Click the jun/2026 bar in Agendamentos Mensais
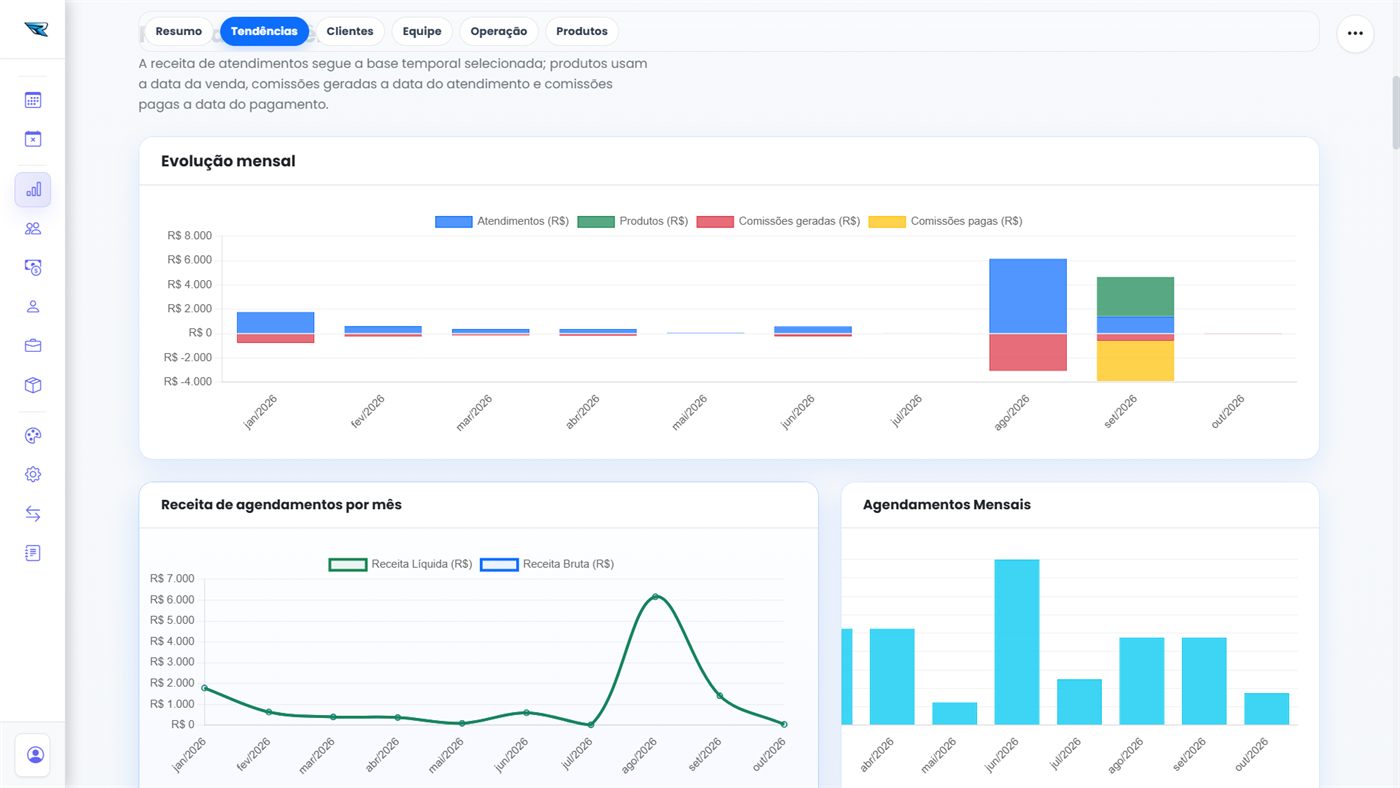The height and width of the screenshot is (788, 1400). click(x=1017, y=642)
